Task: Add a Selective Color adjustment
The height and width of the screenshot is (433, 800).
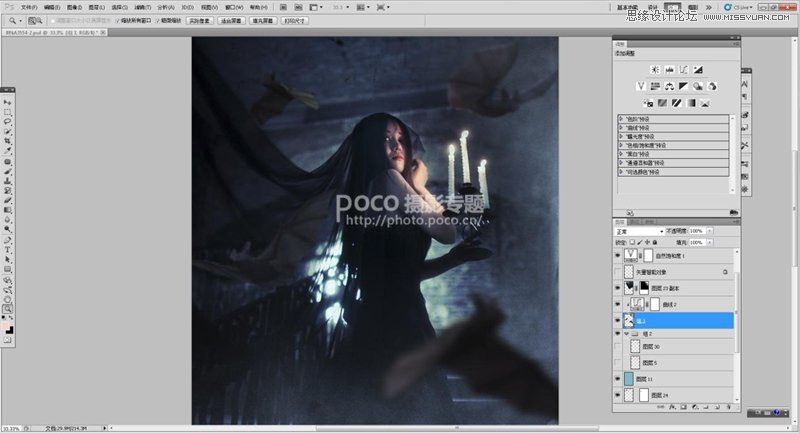Action: point(705,103)
